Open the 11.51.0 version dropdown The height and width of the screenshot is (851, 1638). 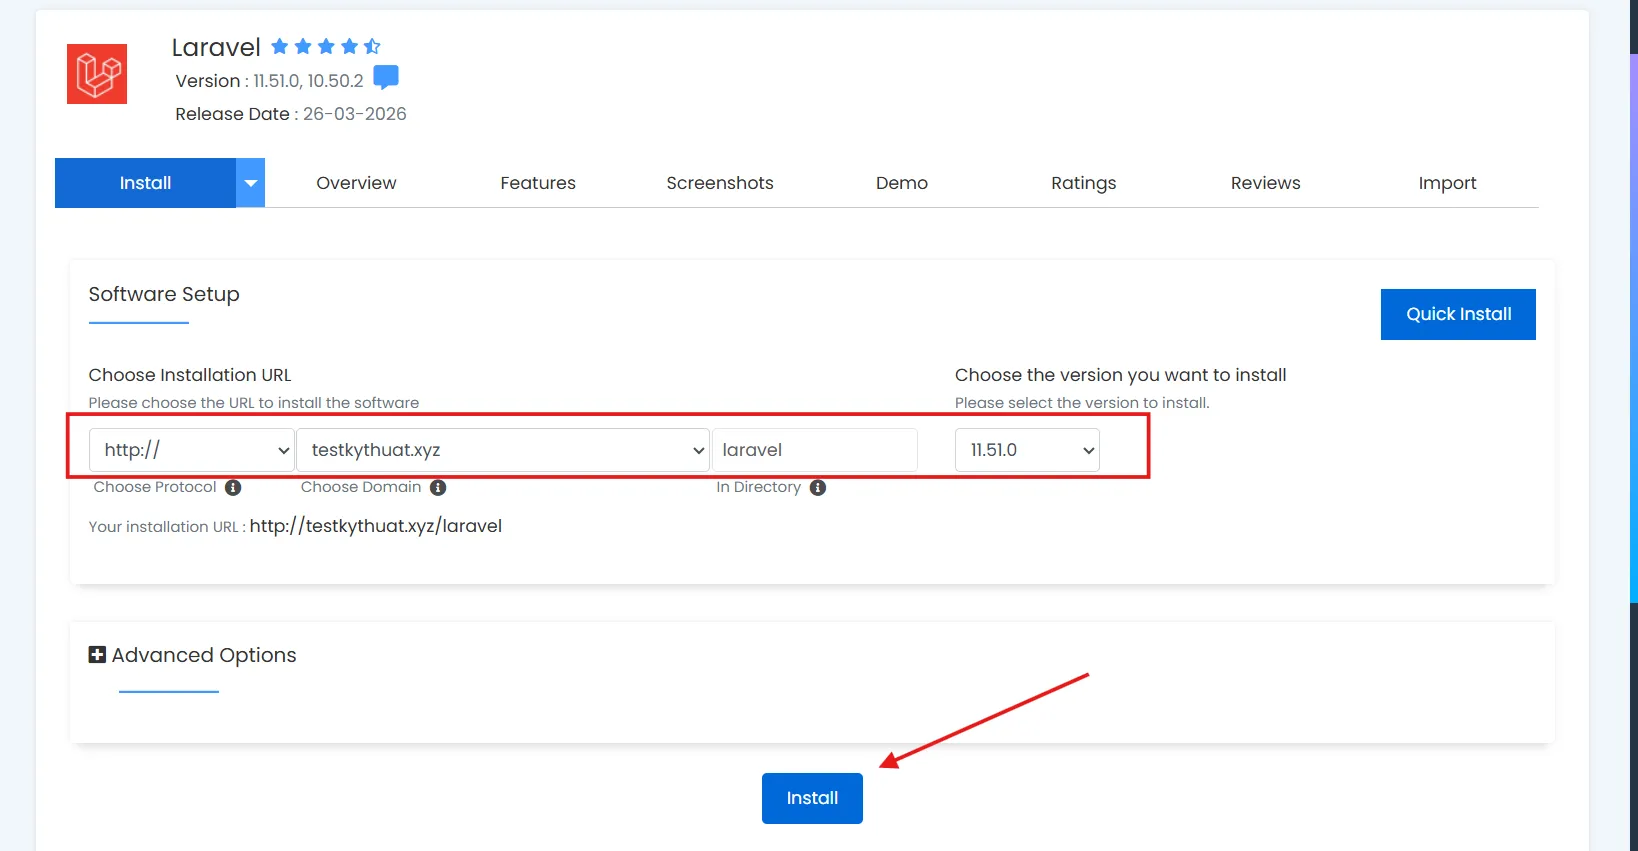click(x=1027, y=450)
